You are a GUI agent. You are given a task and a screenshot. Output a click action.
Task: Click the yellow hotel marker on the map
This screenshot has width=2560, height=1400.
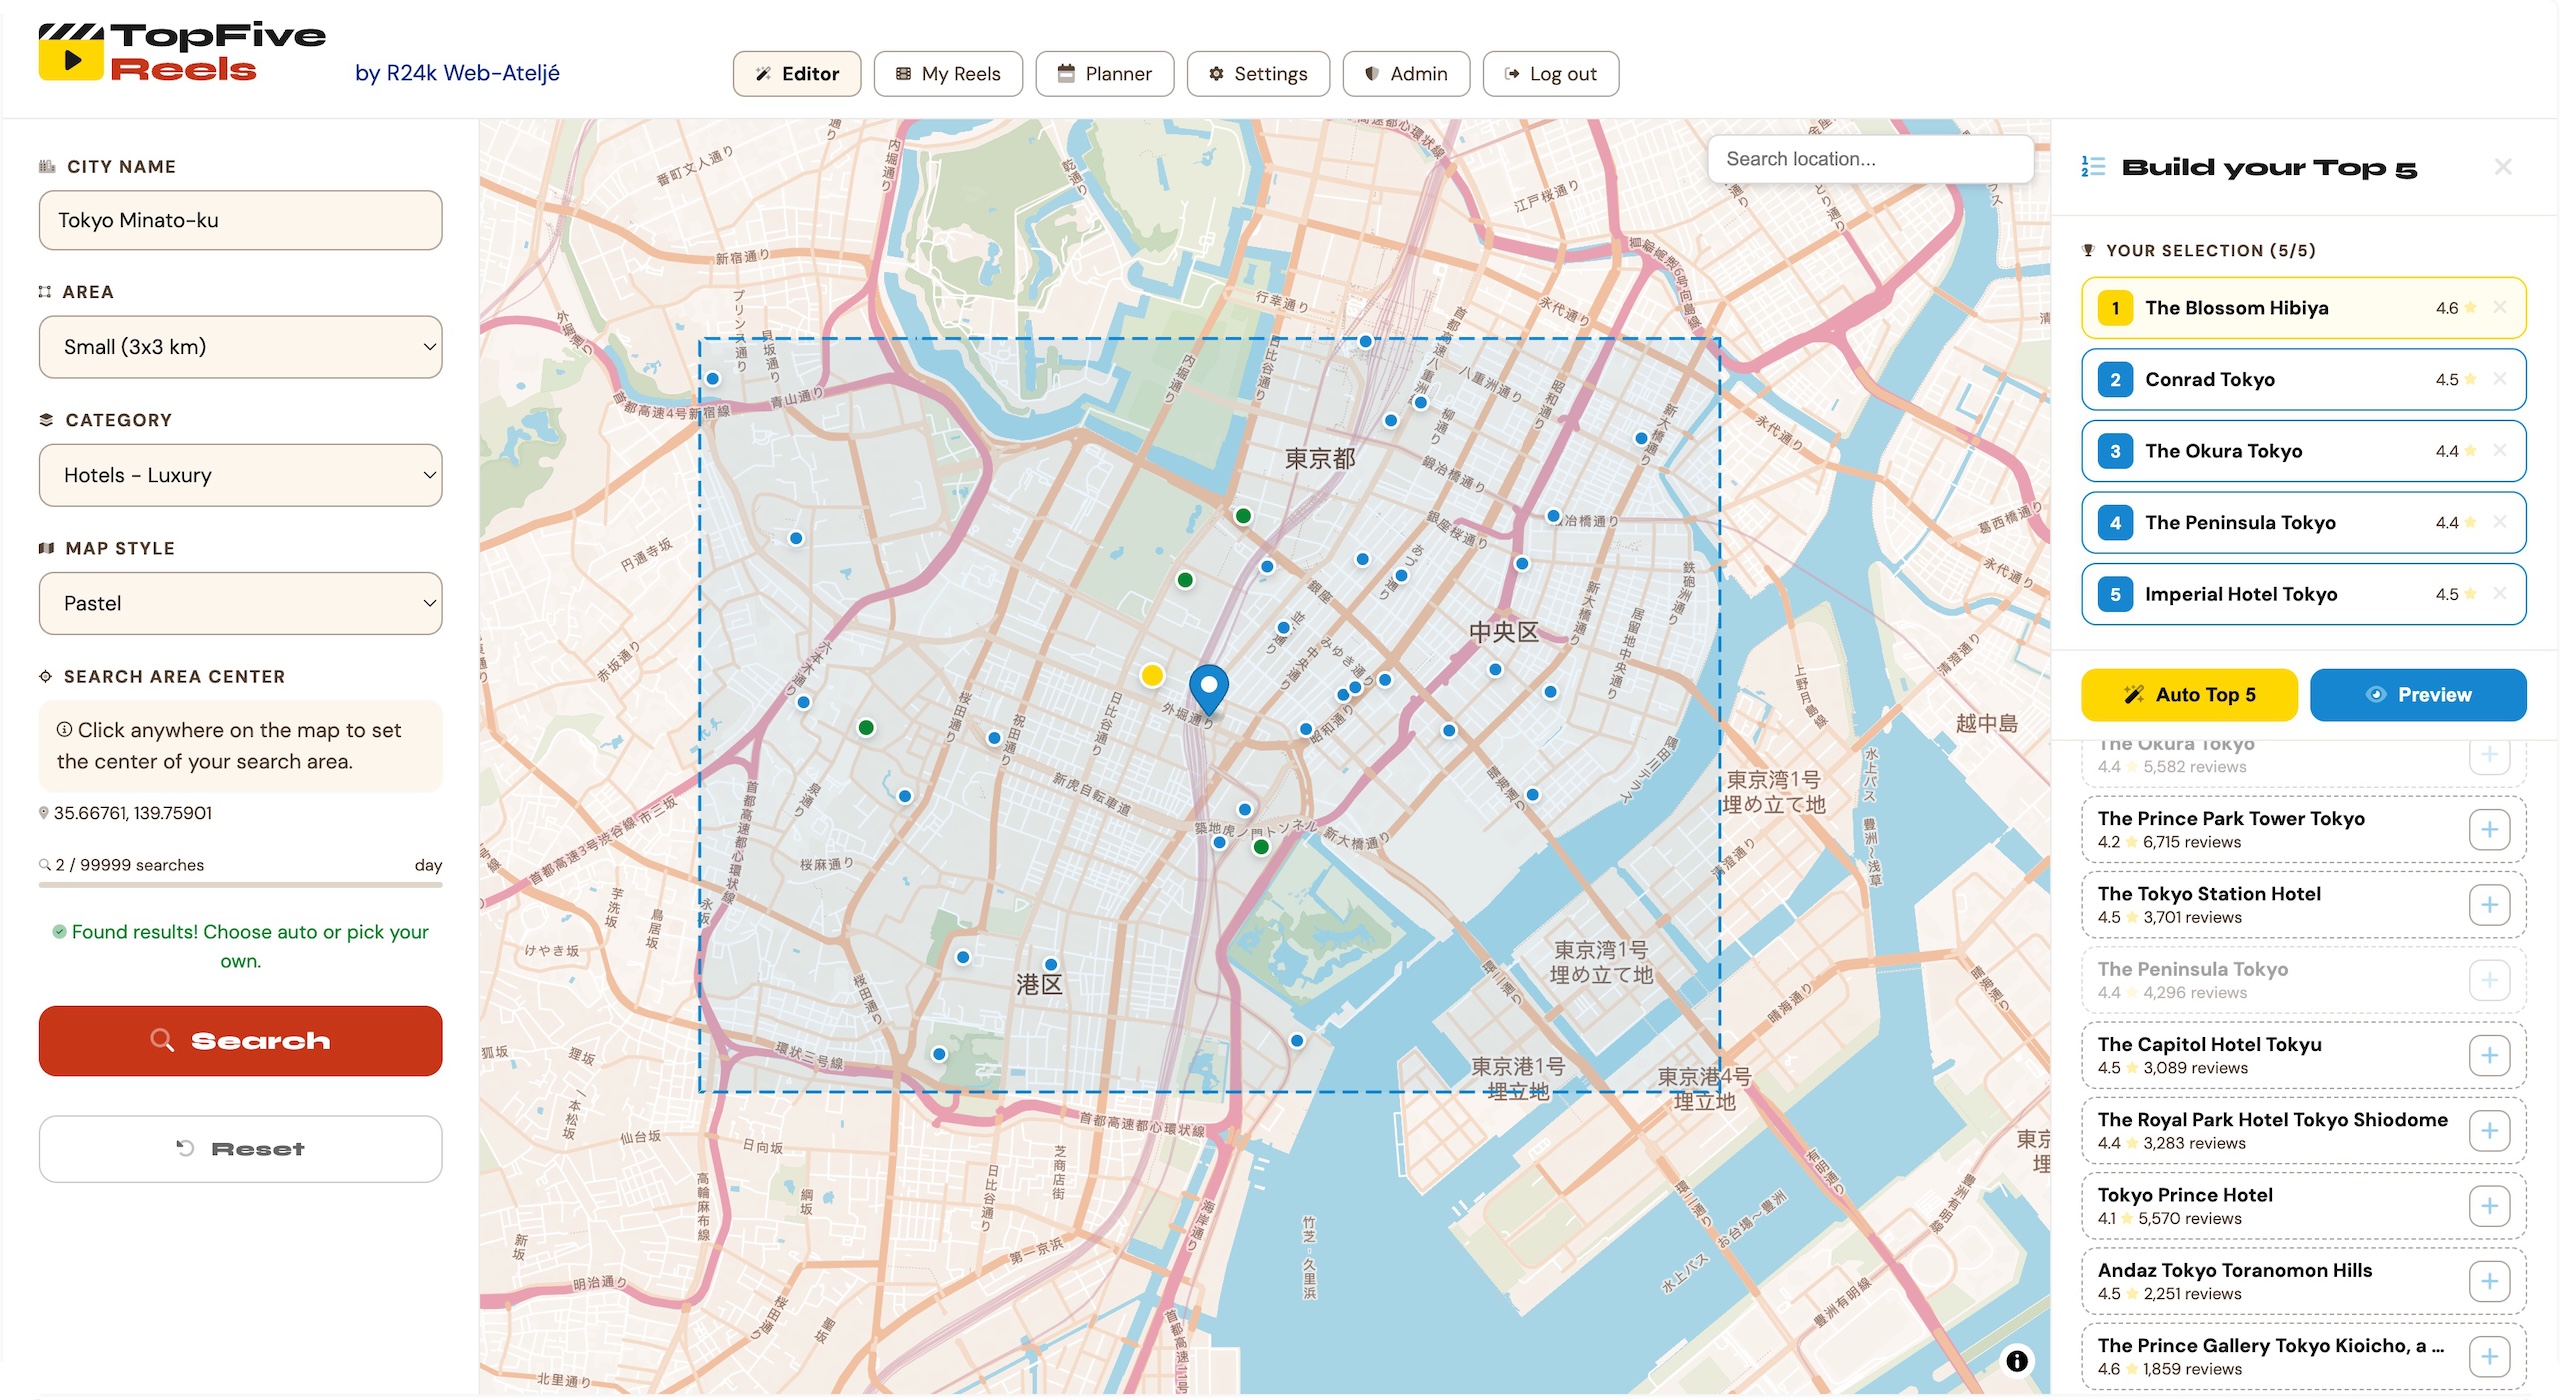point(1151,675)
